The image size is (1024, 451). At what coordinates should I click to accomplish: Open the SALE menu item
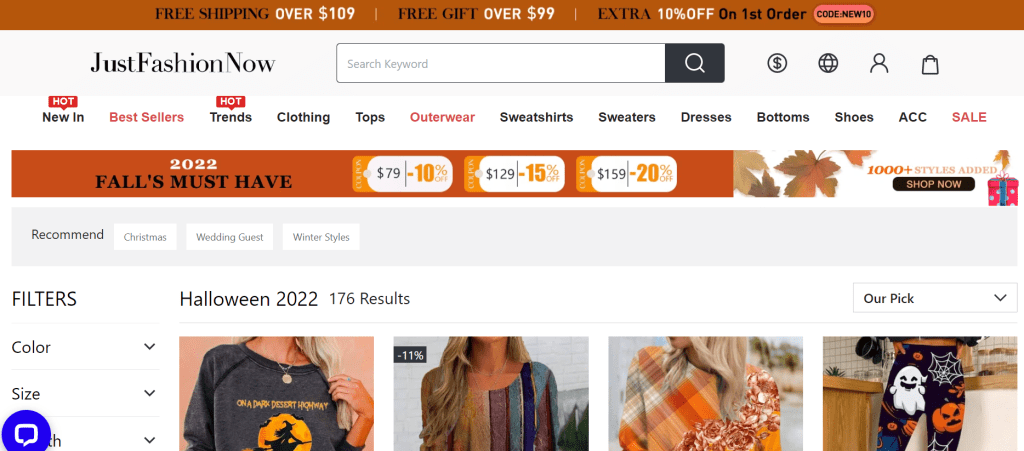(968, 117)
